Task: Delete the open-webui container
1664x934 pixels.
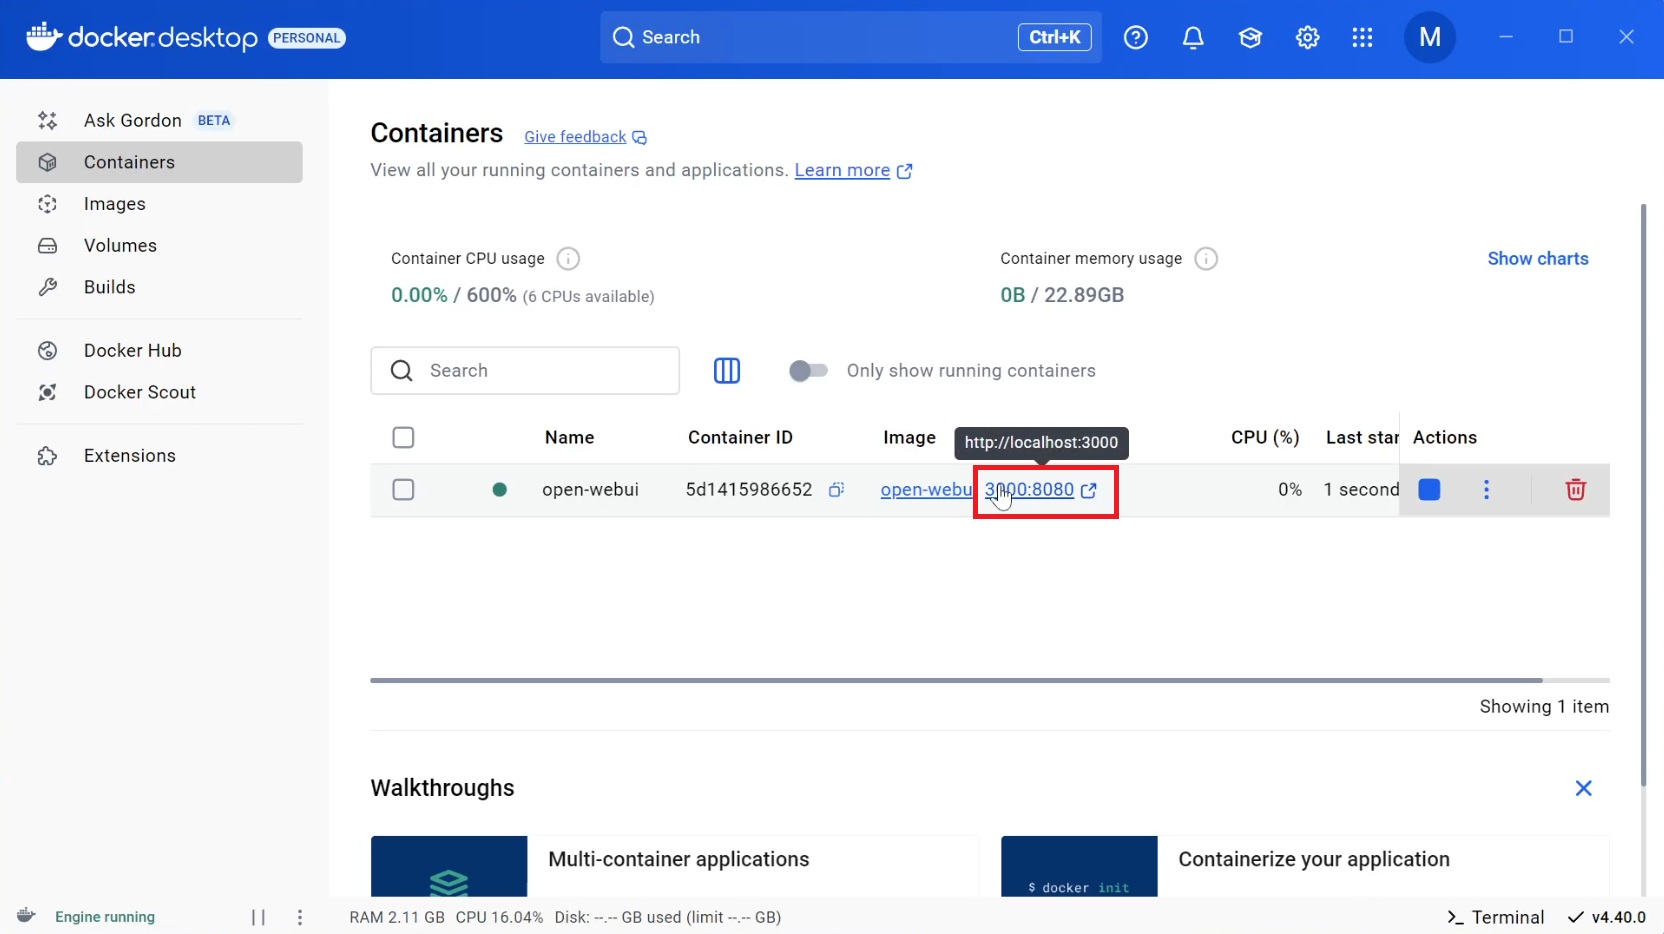Action: [1575, 489]
